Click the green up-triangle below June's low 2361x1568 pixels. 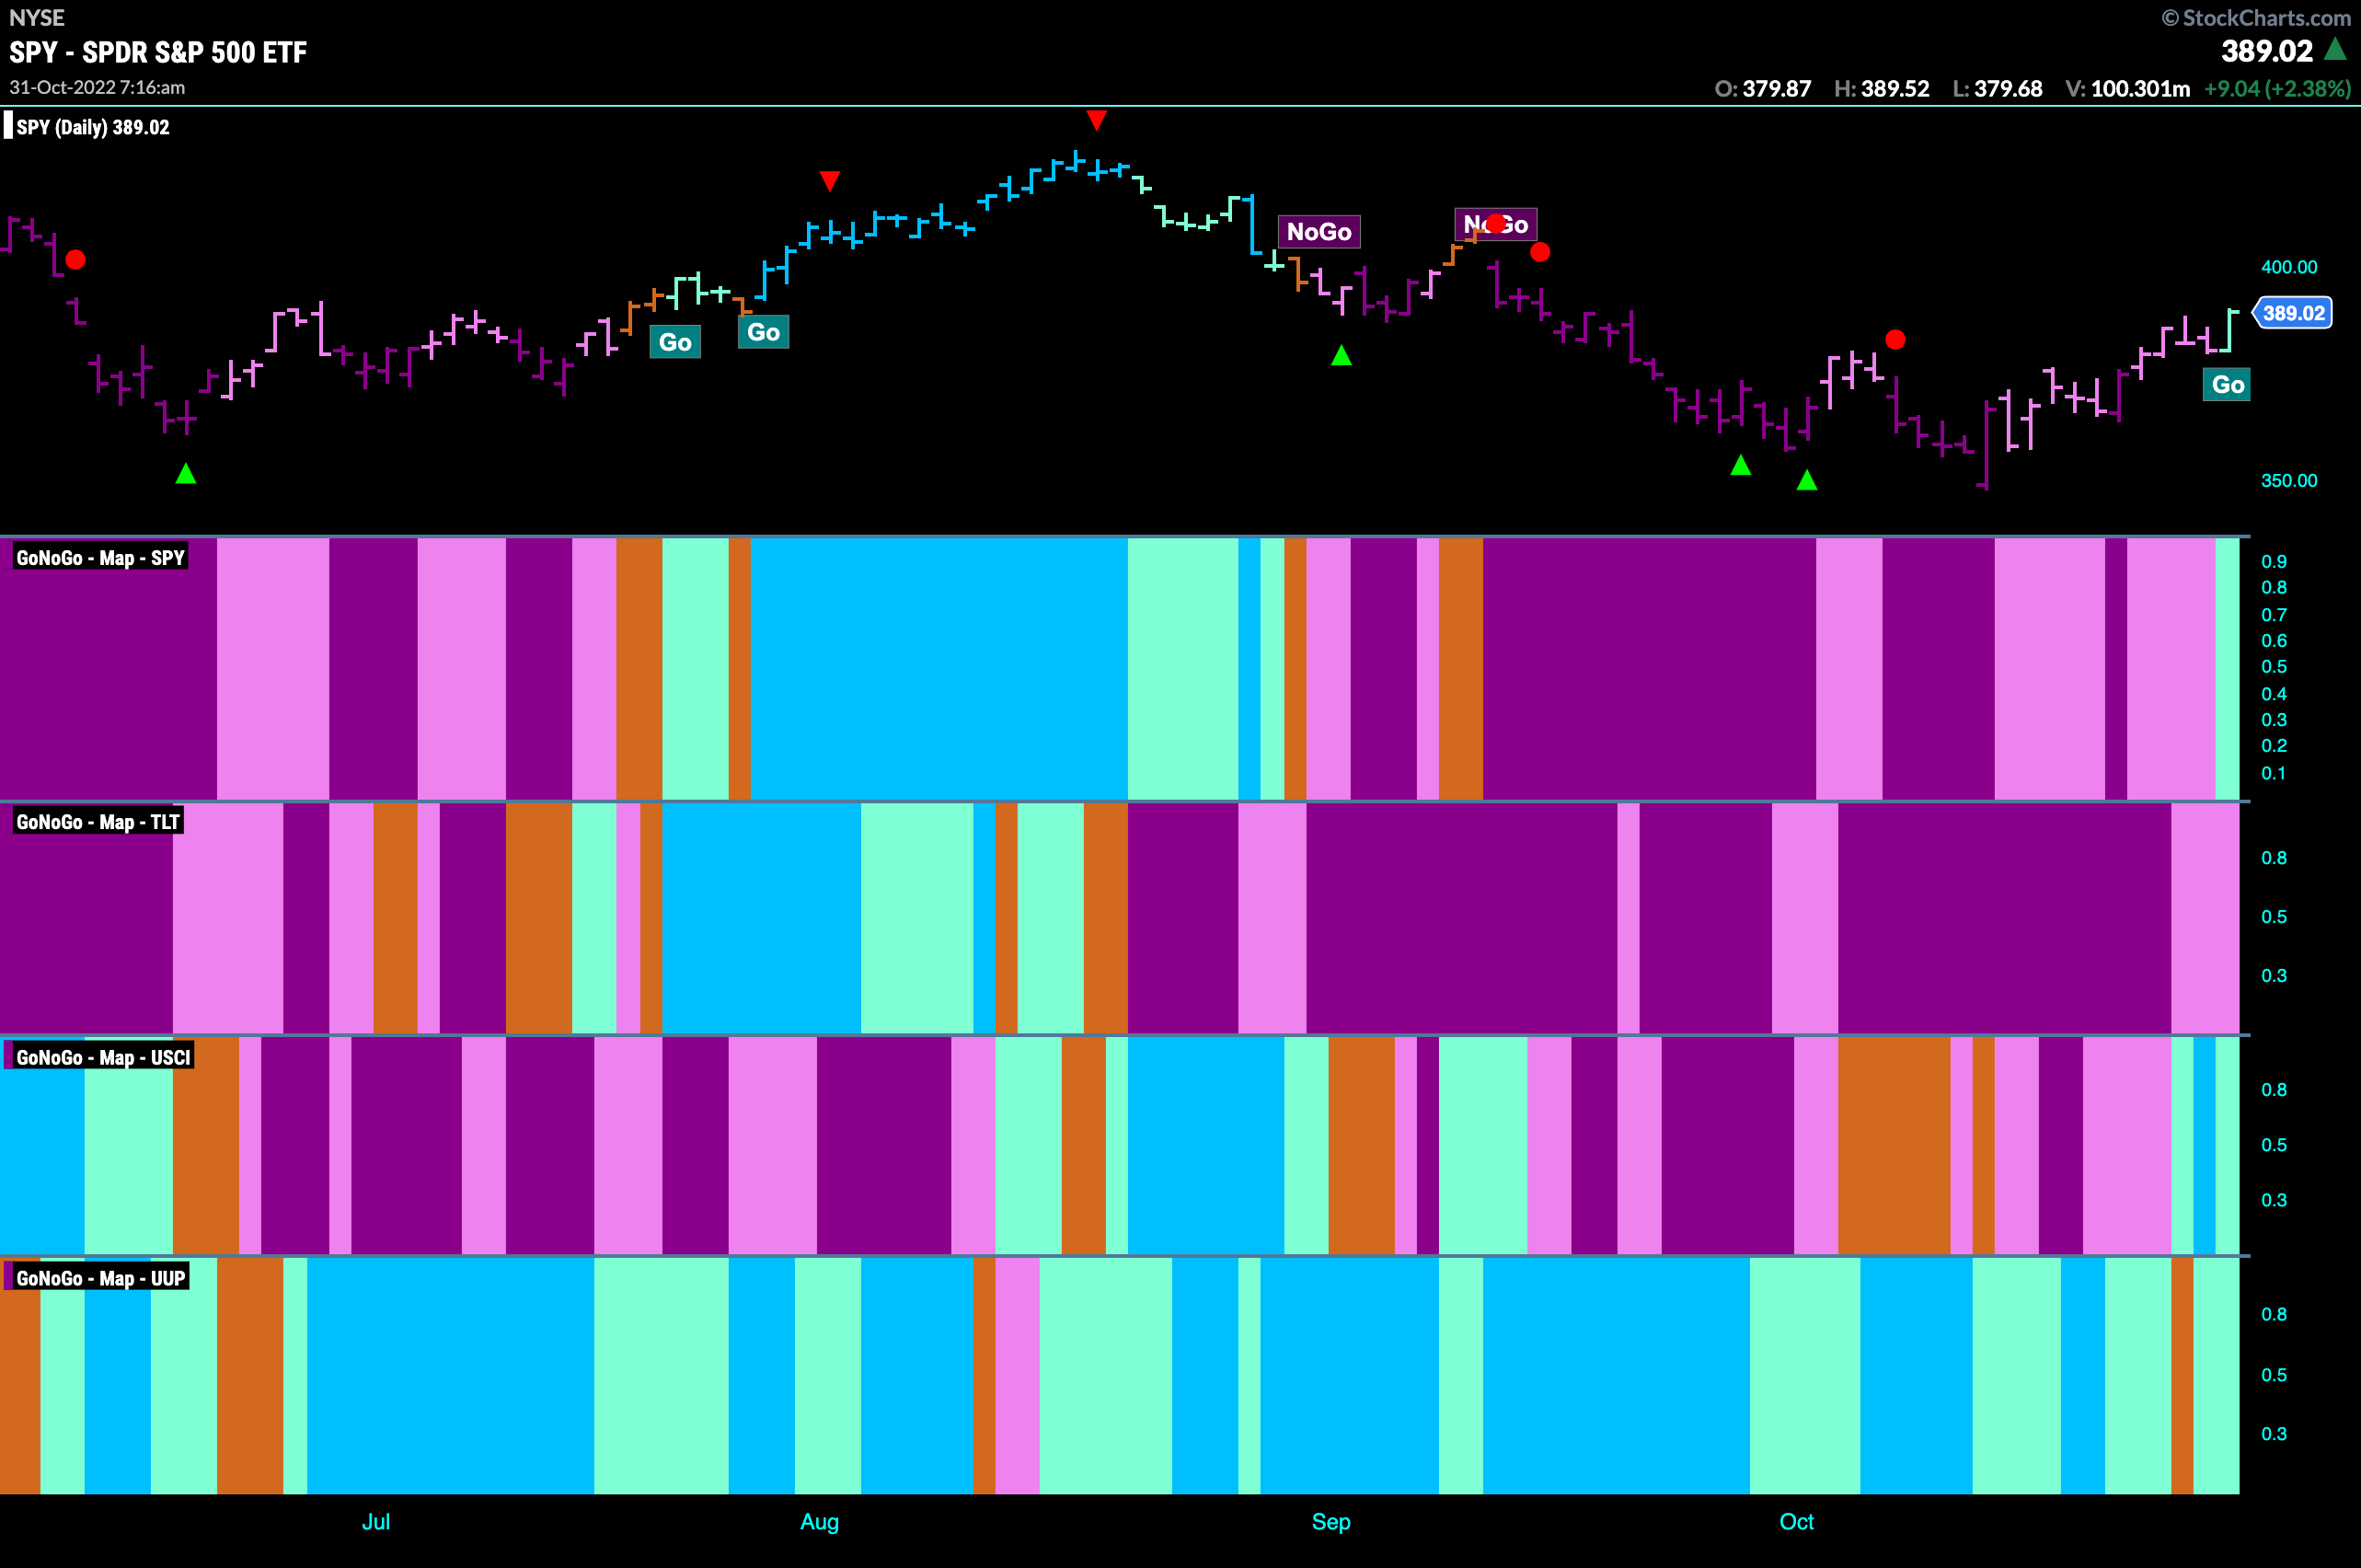[x=186, y=474]
